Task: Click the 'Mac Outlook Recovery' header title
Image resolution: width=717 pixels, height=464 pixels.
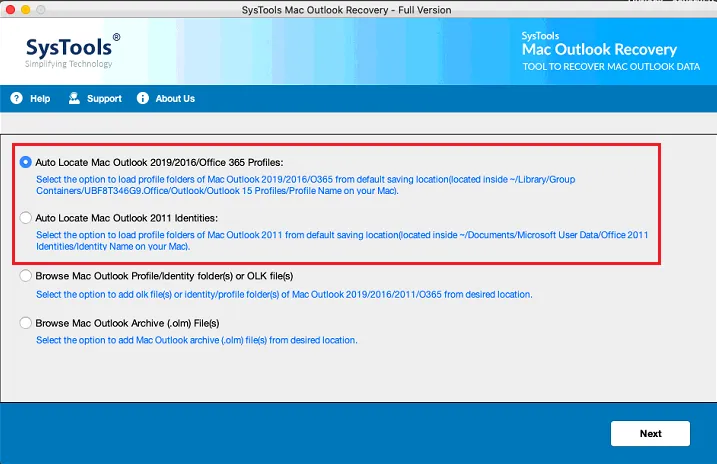Action: 599,49
